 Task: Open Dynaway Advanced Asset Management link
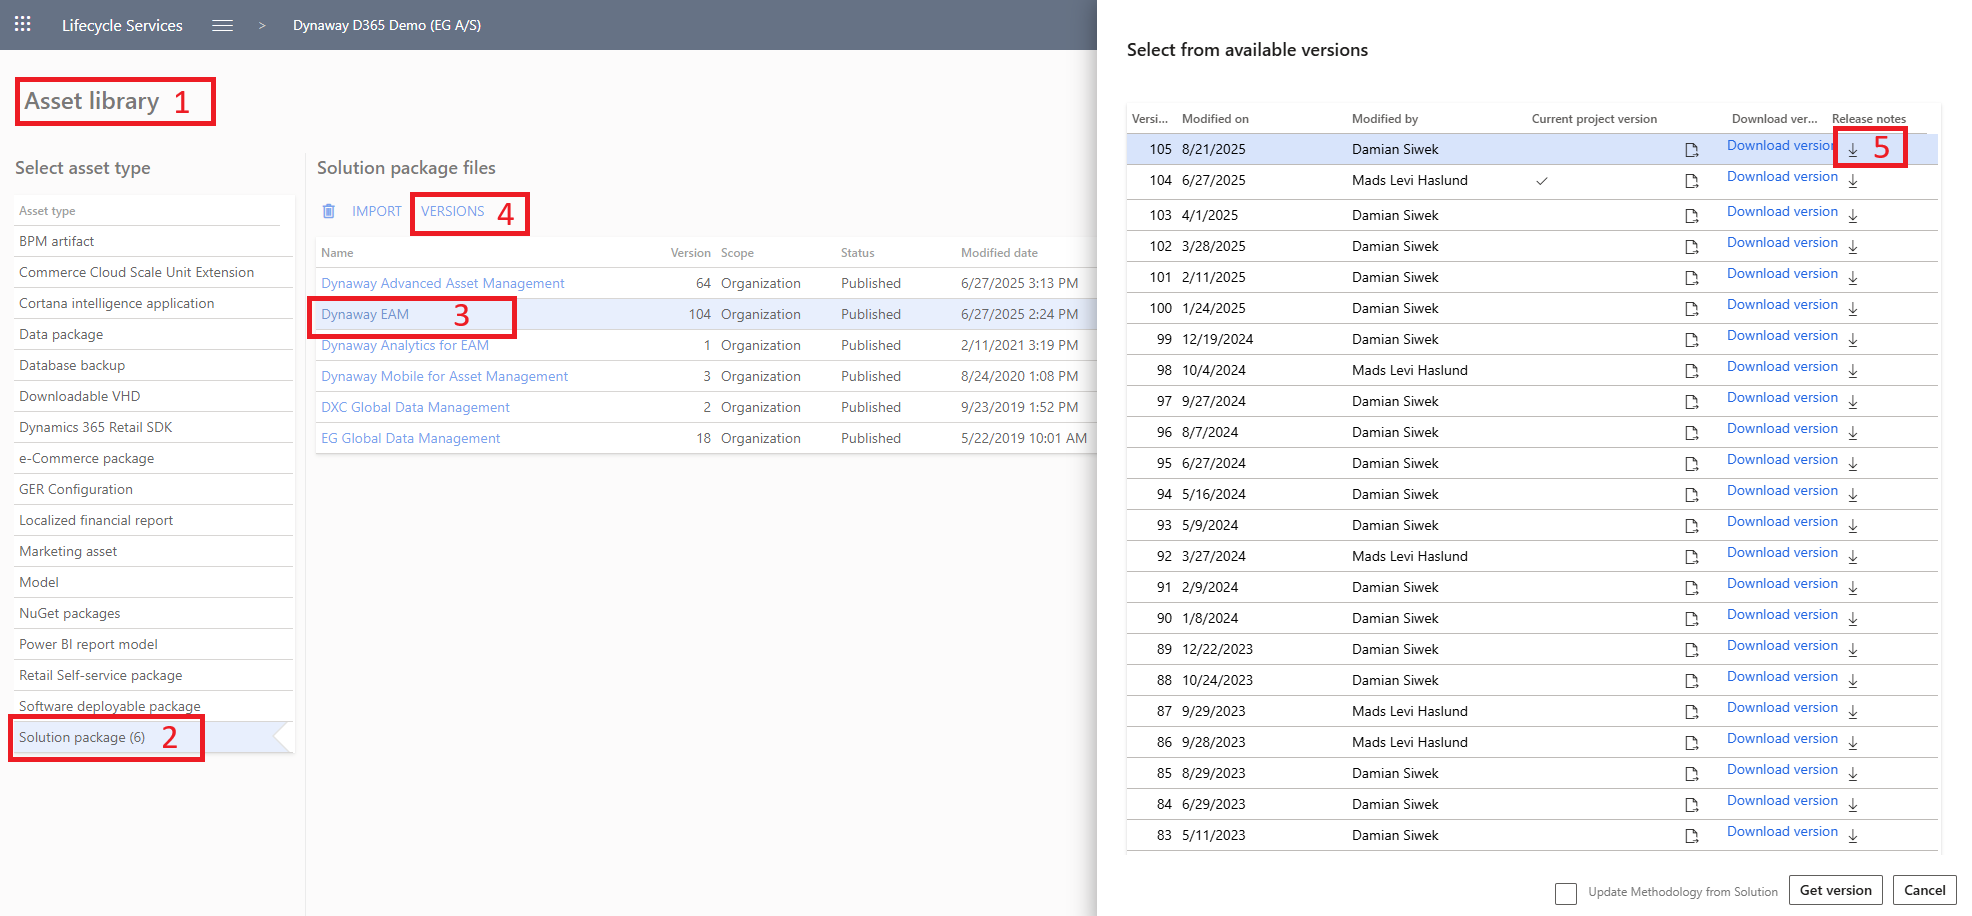pos(442,283)
